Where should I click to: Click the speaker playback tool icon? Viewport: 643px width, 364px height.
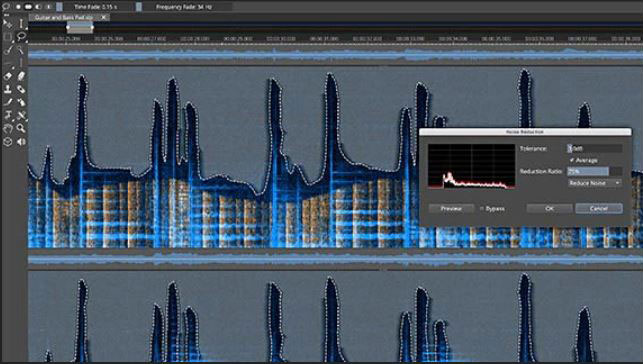[x=21, y=141]
